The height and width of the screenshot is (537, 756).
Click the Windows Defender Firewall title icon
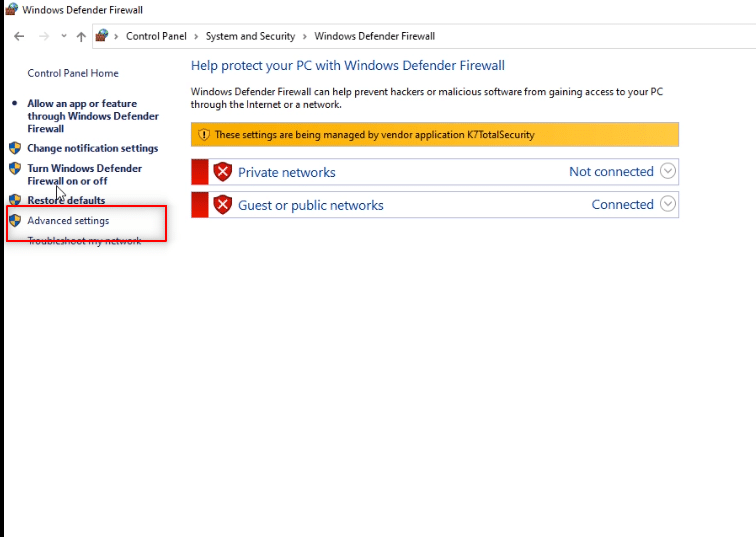(x=12, y=9)
